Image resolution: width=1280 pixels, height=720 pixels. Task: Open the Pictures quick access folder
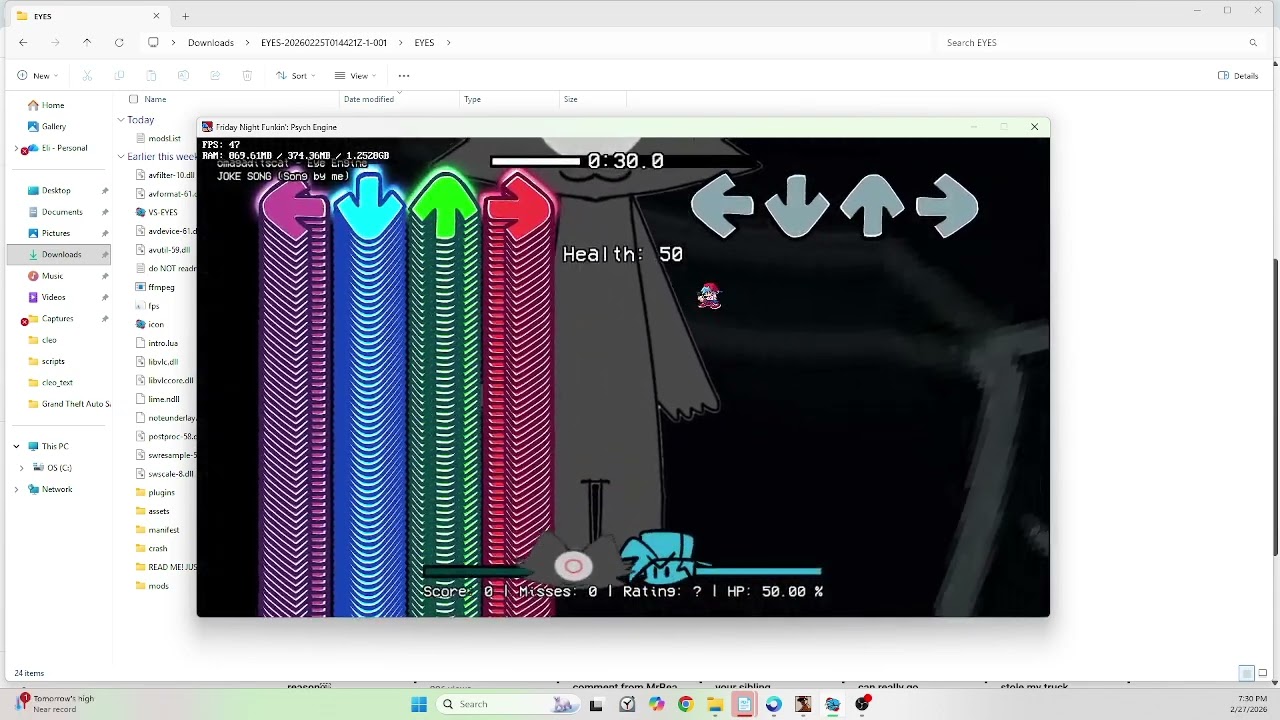[49, 233]
